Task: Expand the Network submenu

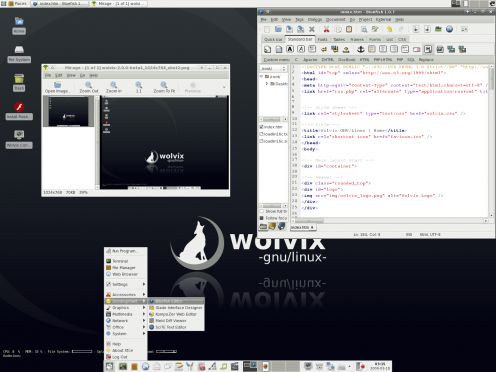Action: pos(125,320)
